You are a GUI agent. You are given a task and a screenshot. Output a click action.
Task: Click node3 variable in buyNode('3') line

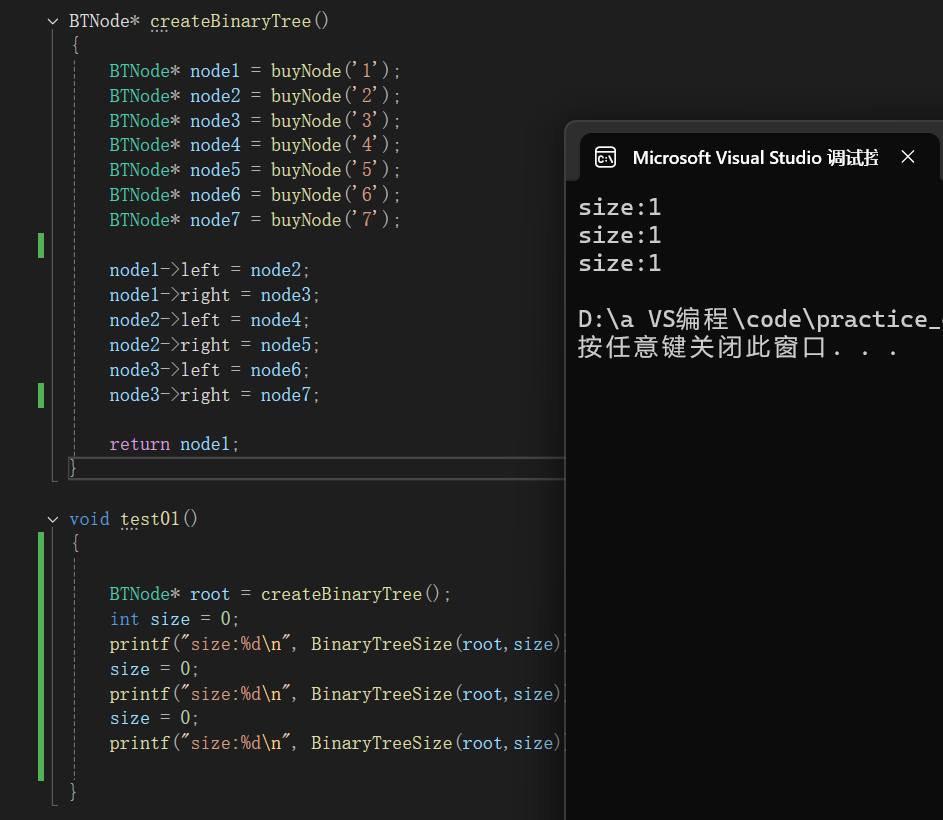[x=215, y=121]
